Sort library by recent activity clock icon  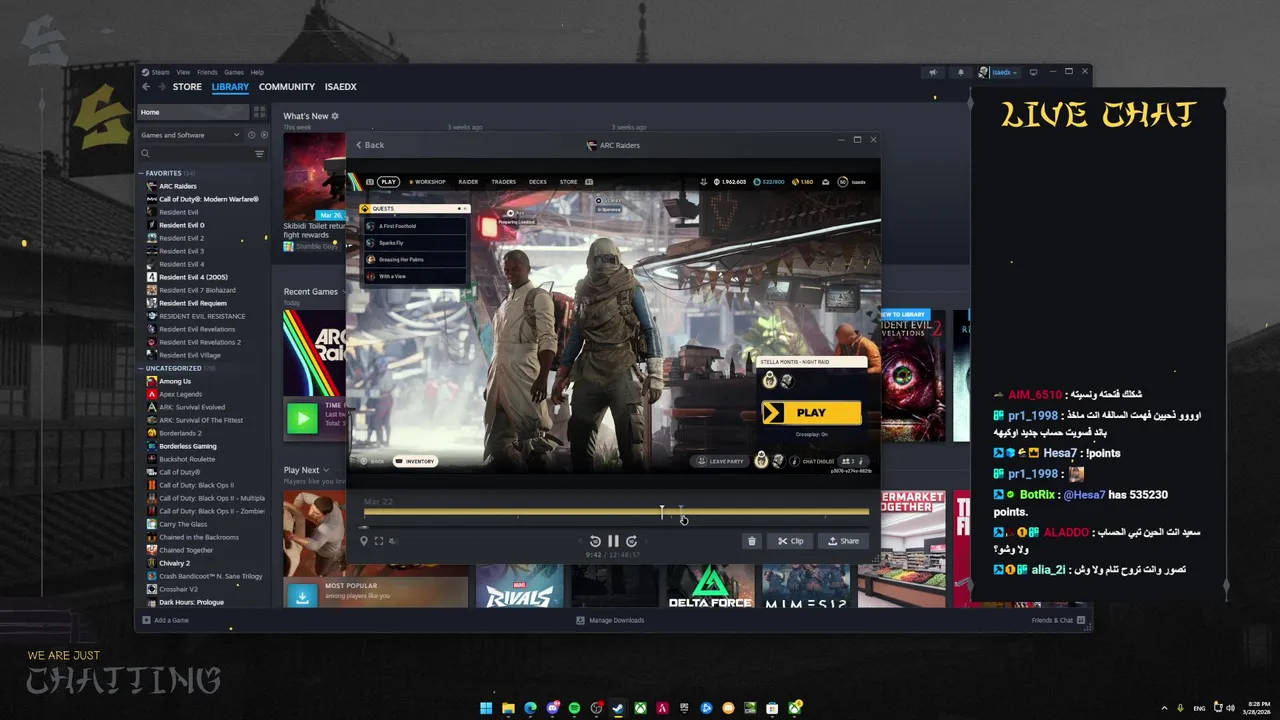click(x=251, y=135)
